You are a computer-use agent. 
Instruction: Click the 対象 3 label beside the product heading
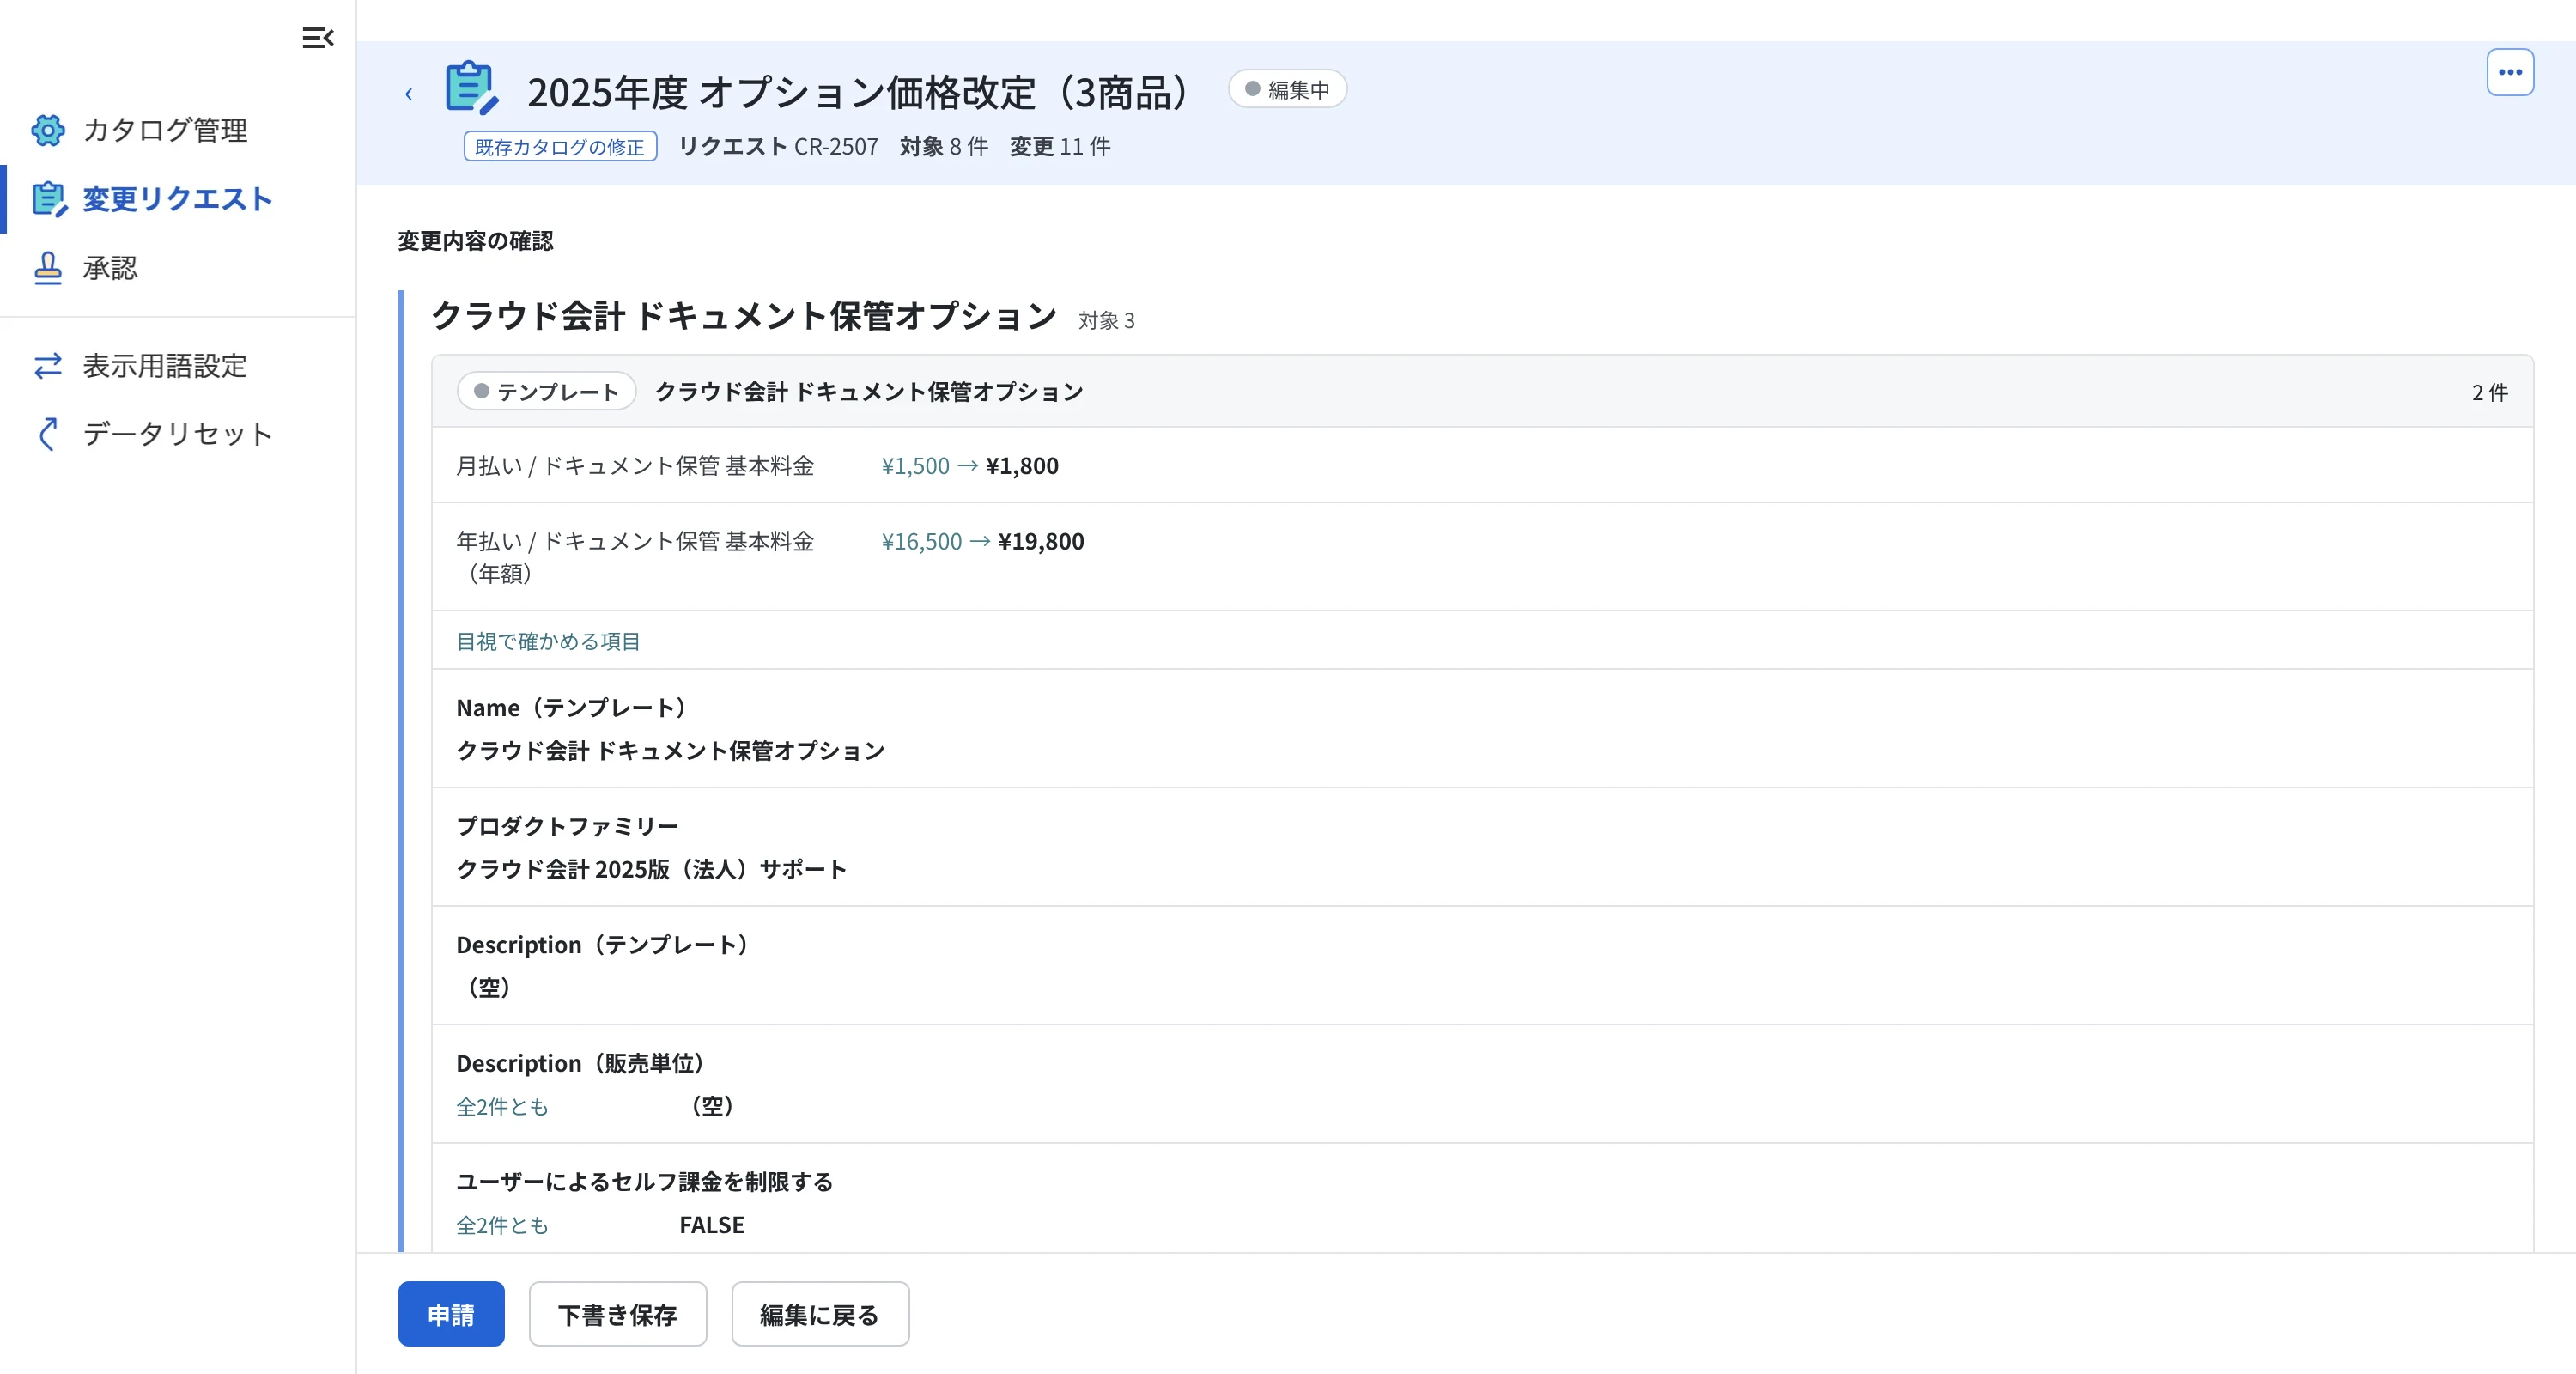(1106, 320)
